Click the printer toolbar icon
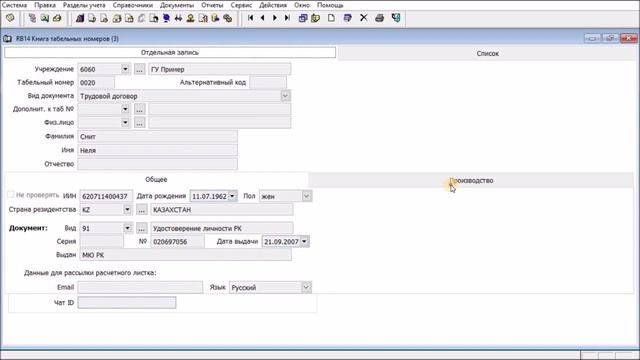Viewport: 640px width, 360px height. pyautogui.click(x=379, y=18)
